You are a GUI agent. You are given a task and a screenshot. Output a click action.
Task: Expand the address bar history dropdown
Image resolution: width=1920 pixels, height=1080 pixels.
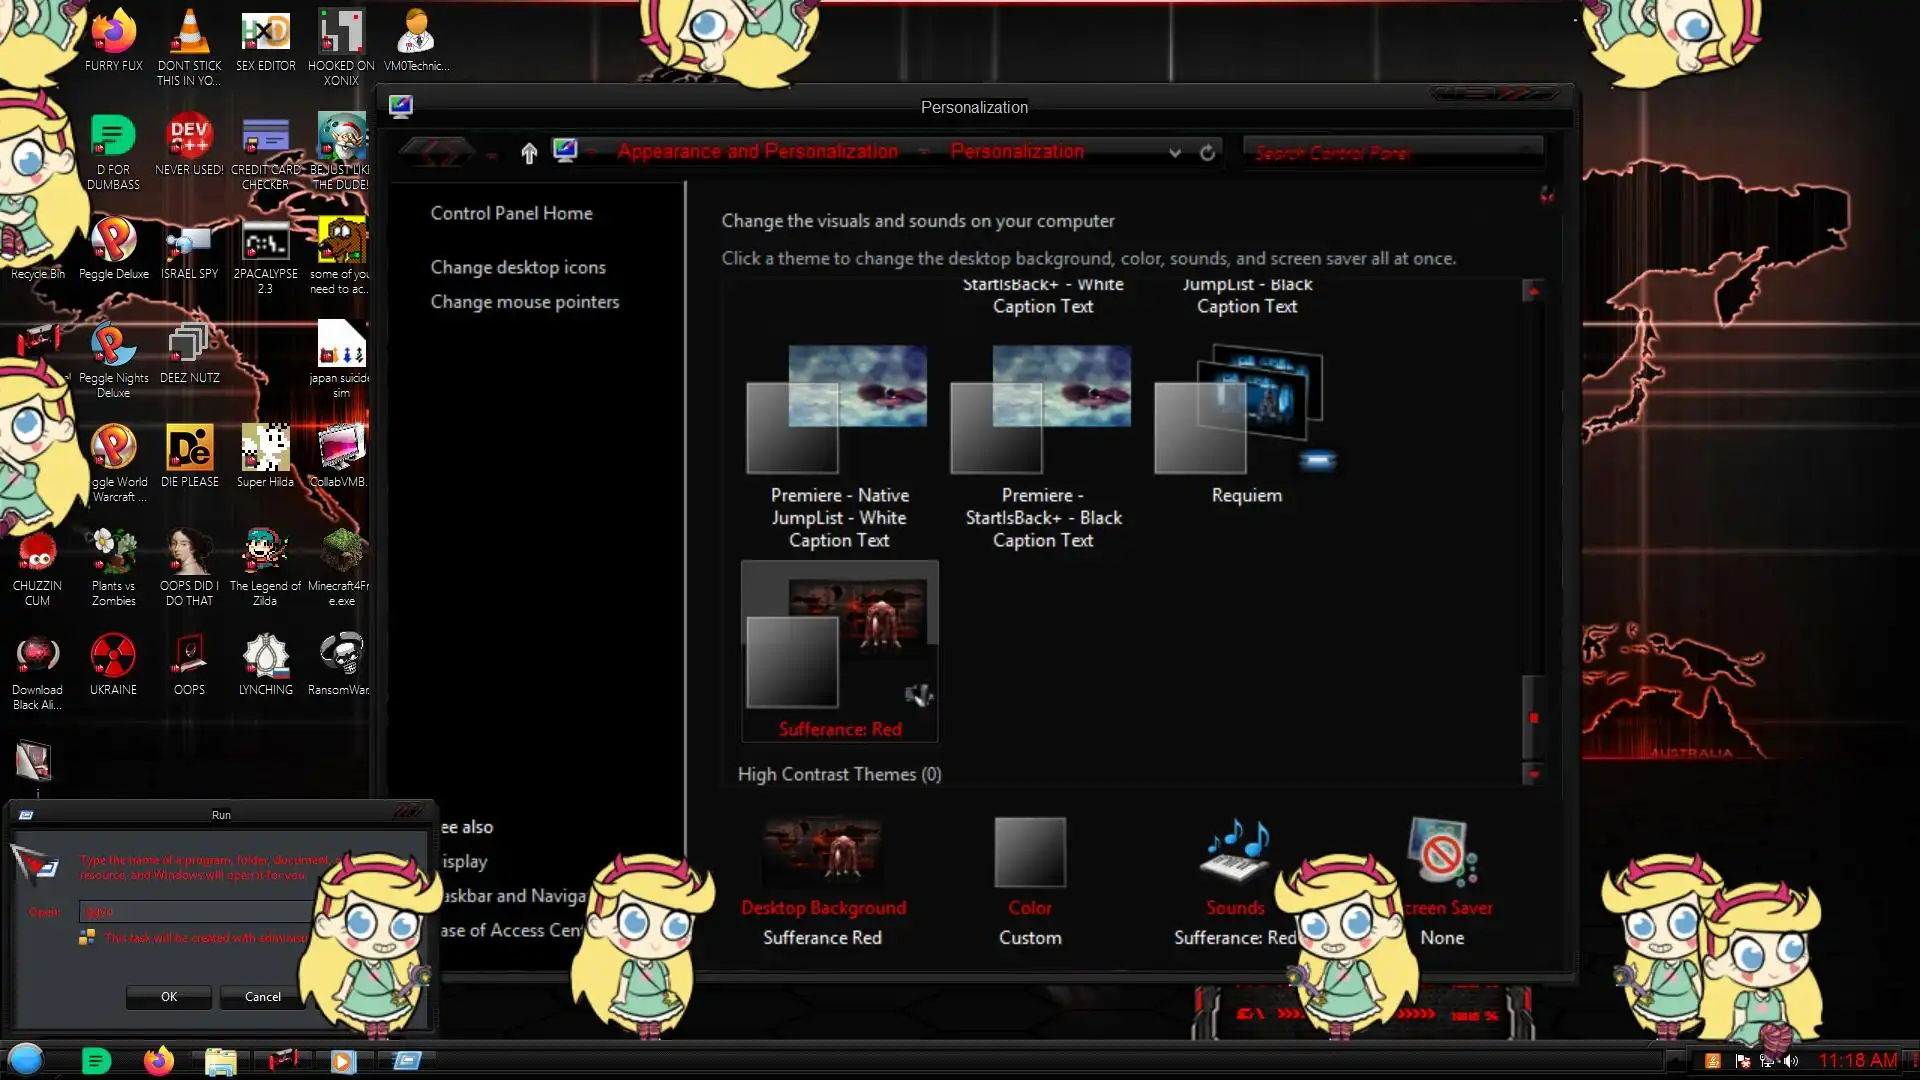pyautogui.click(x=1175, y=152)
